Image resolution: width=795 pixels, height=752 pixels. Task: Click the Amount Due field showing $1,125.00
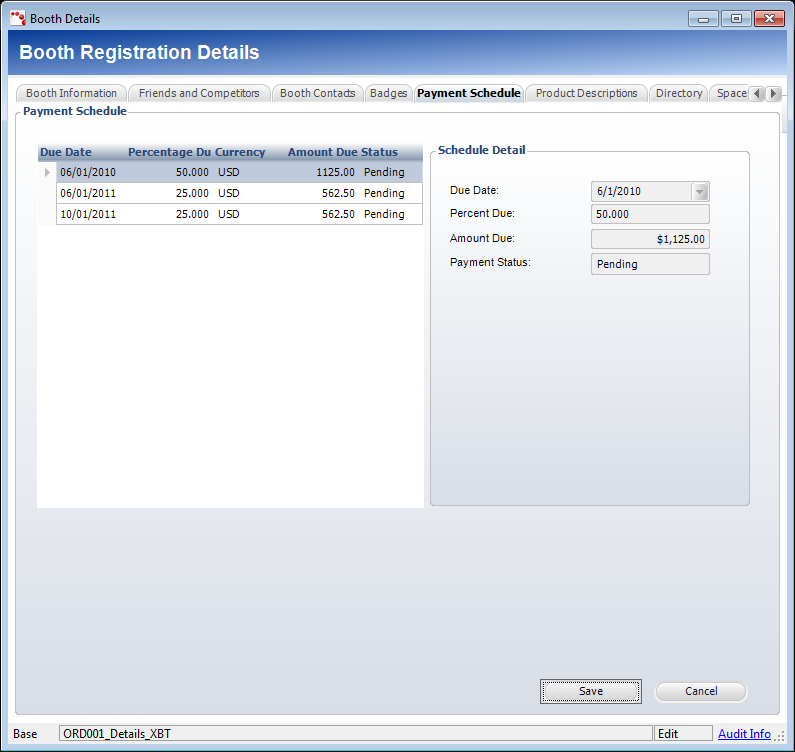pyautogui.click(x=650, y=239)
